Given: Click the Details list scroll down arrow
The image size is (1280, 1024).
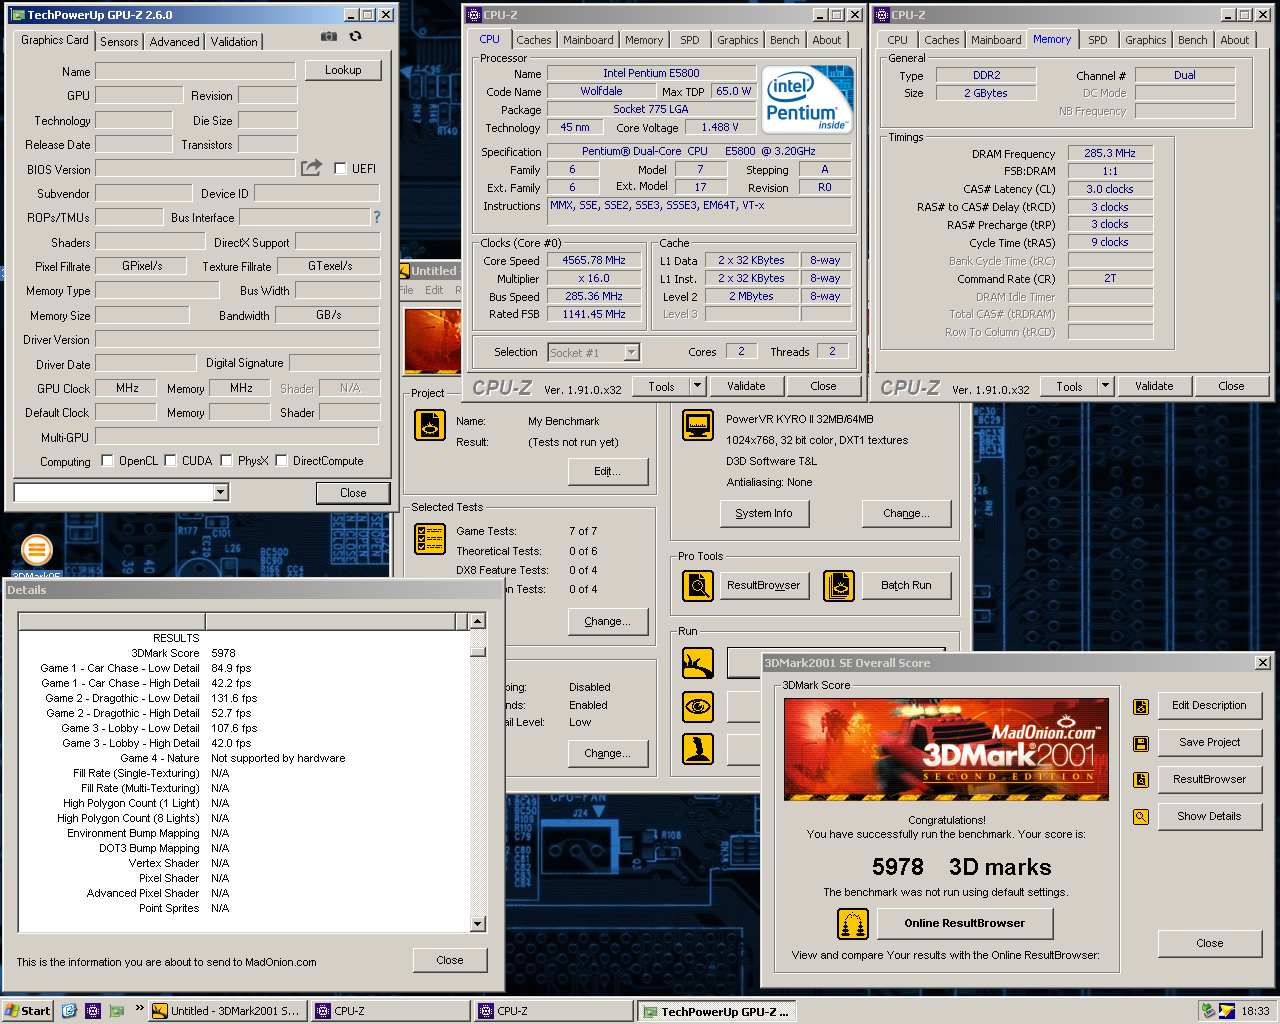Looking at the screenshot, I should click(x=477, y=924).
